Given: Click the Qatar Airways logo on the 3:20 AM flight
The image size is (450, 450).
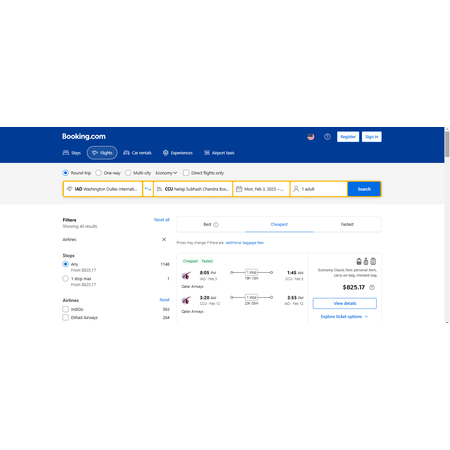Looking at the screenshot, I should 186,301.
